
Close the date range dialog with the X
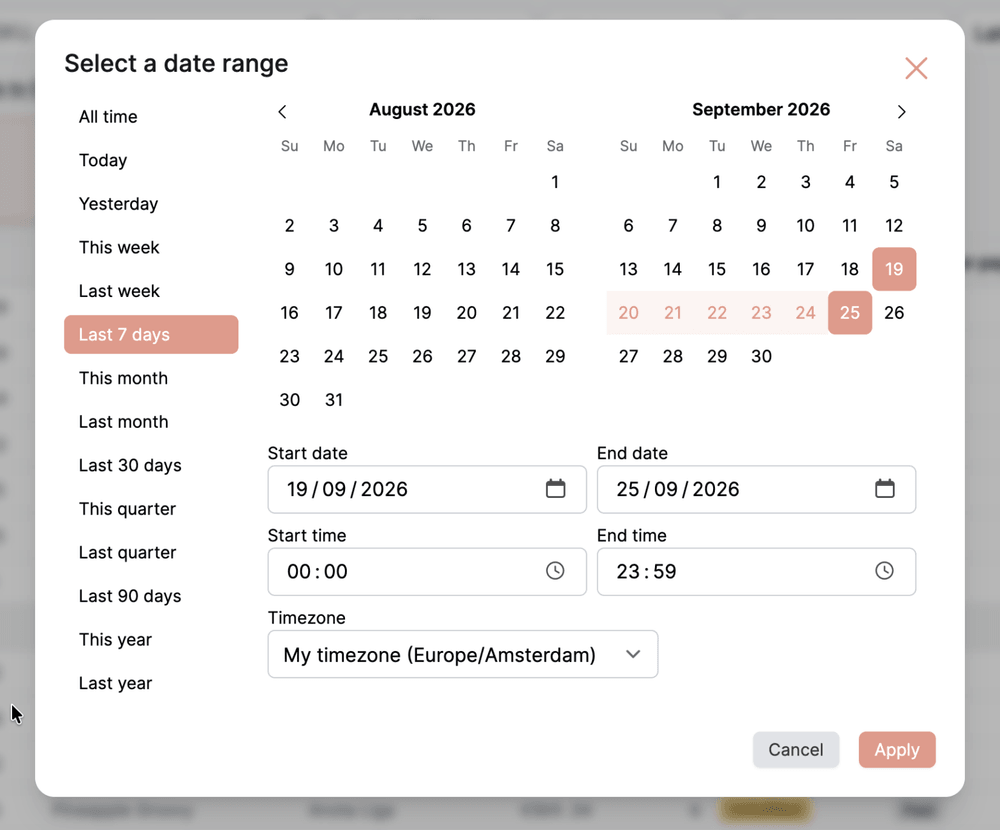pos(916,68)
